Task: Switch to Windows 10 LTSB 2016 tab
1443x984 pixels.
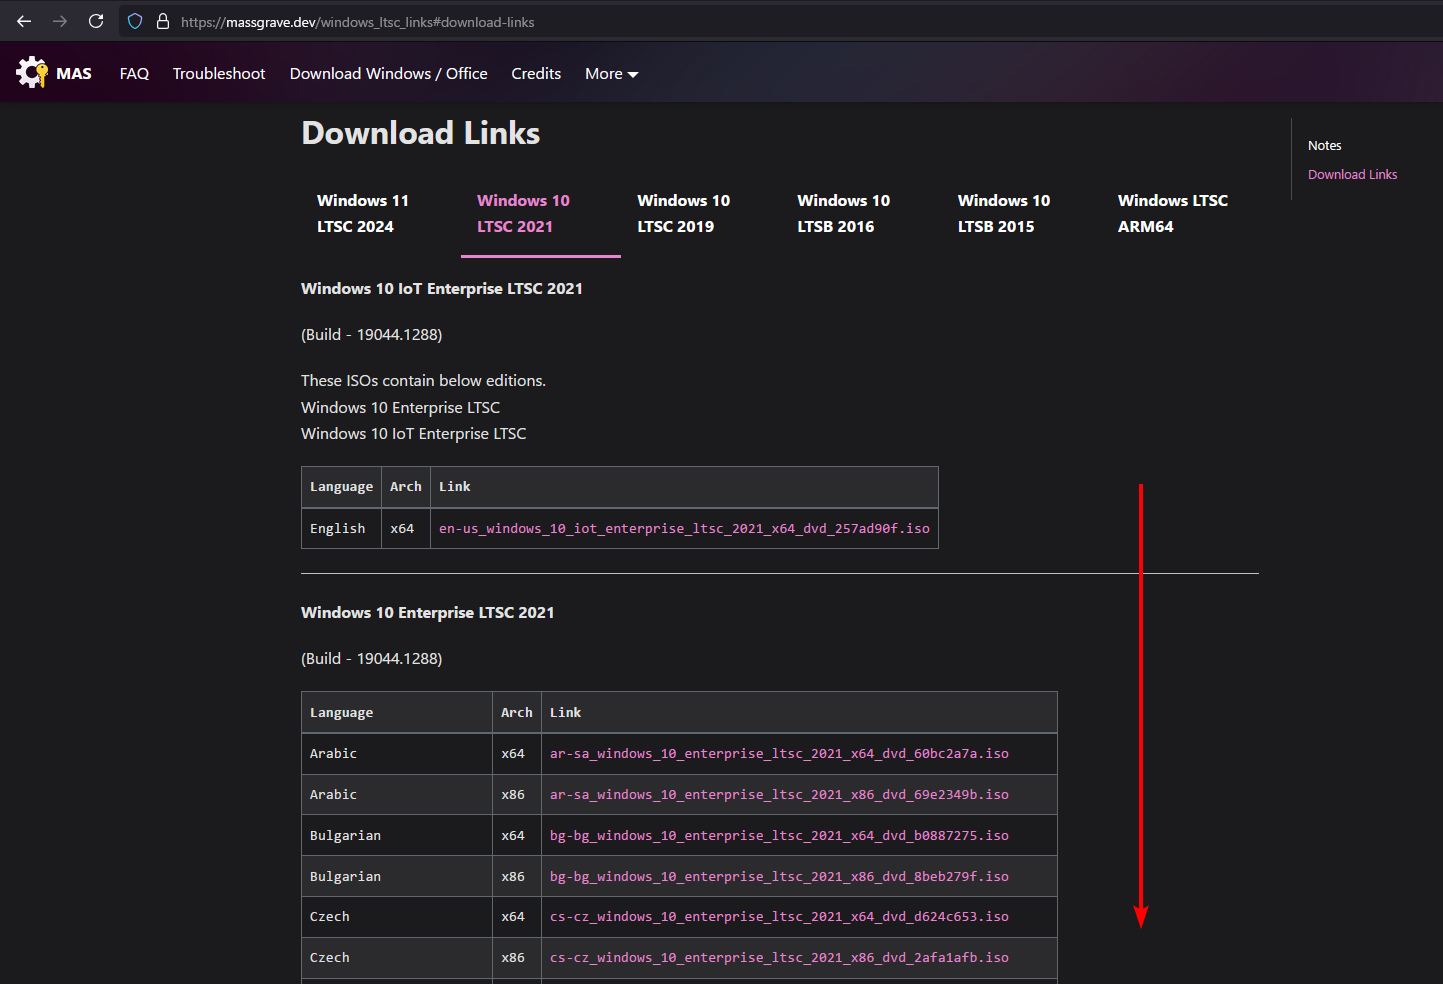Action: tap(860, 214)
